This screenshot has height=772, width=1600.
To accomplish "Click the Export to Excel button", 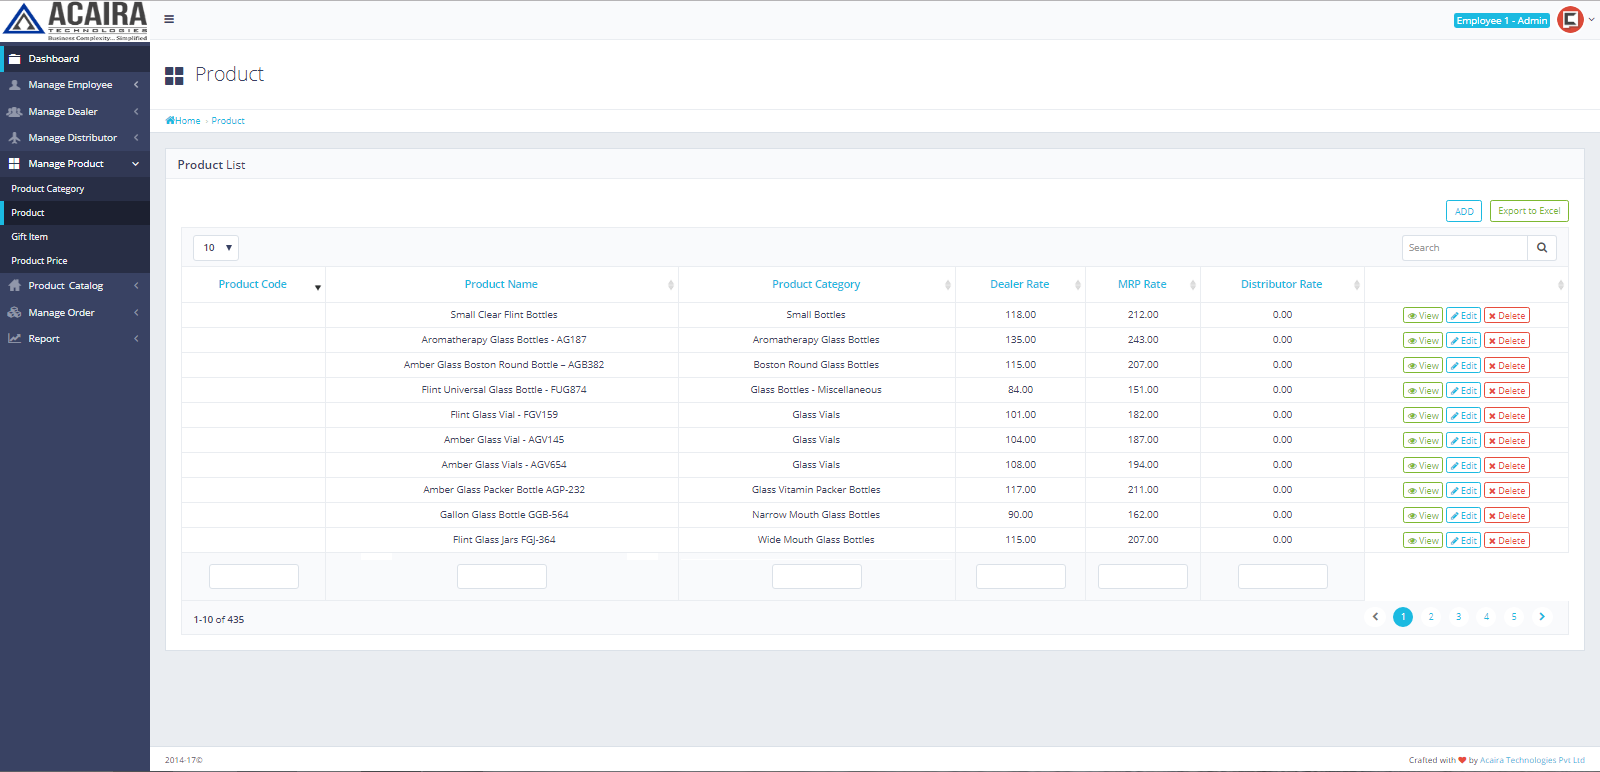I will [x=1528, y=211].
